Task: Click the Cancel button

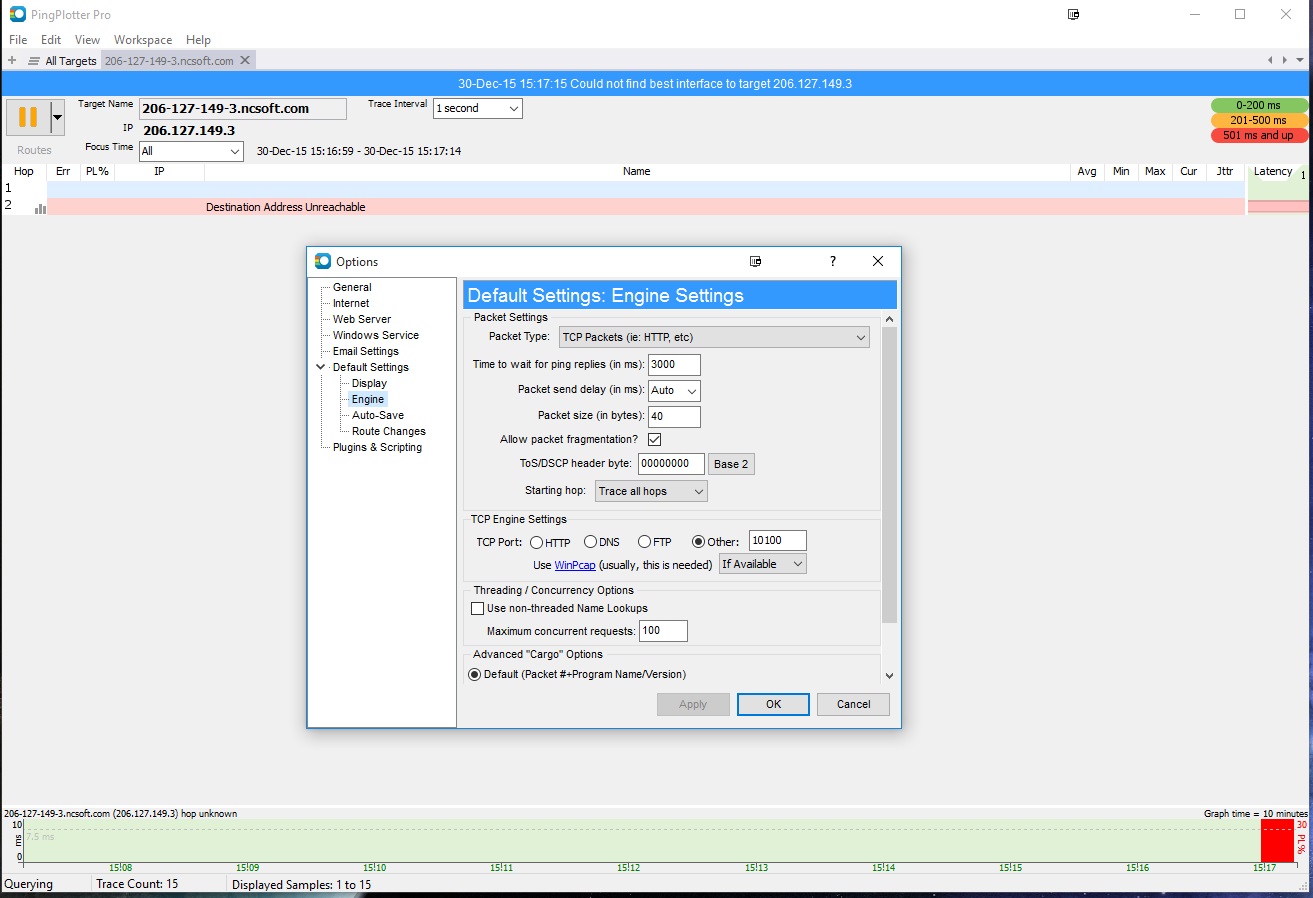Action: pyautogui.click(x=853, y=704)
